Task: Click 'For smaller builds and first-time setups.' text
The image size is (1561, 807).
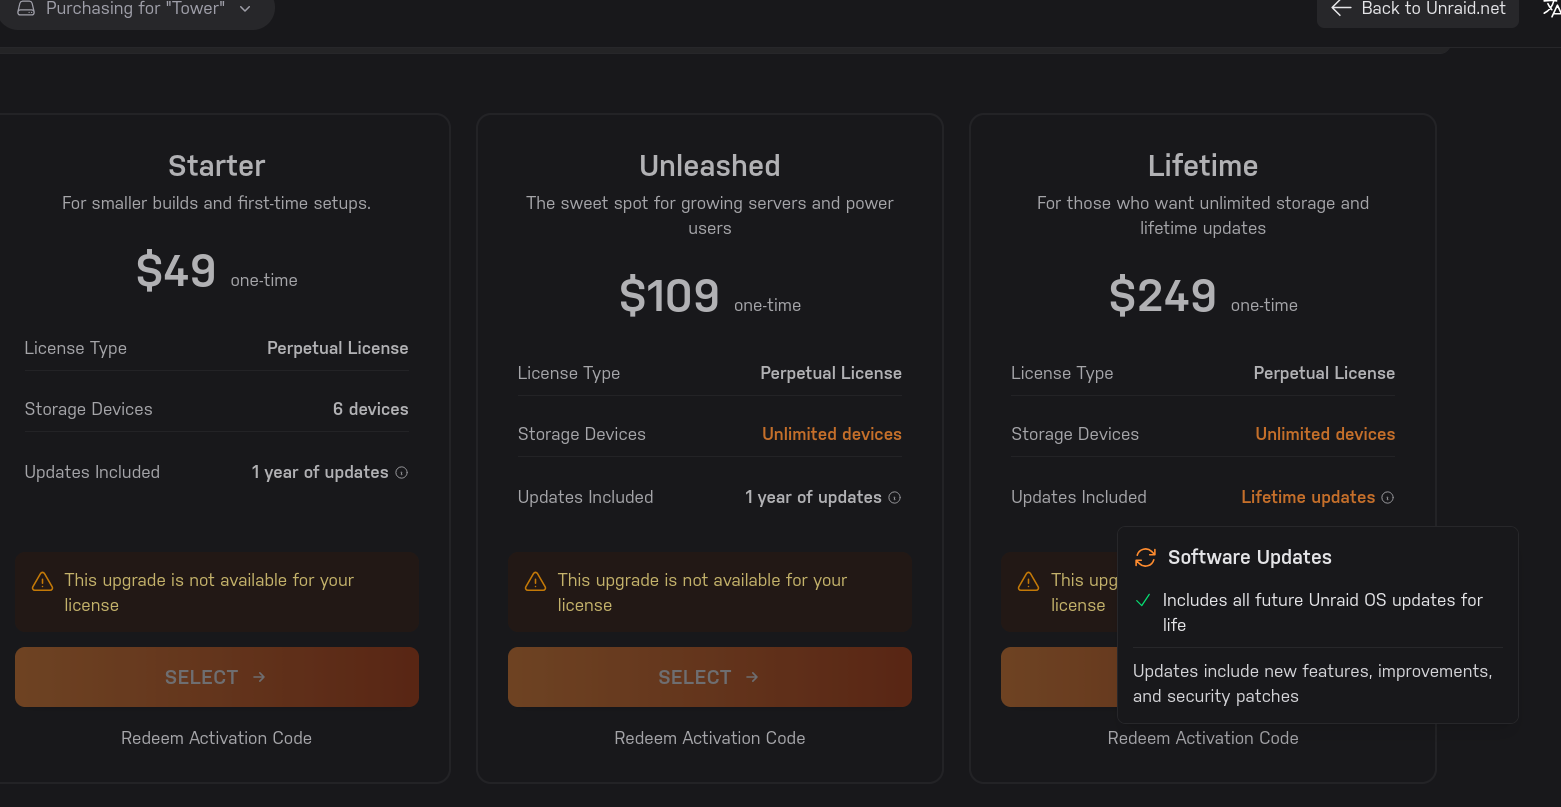Action: [x=217, y=203]
